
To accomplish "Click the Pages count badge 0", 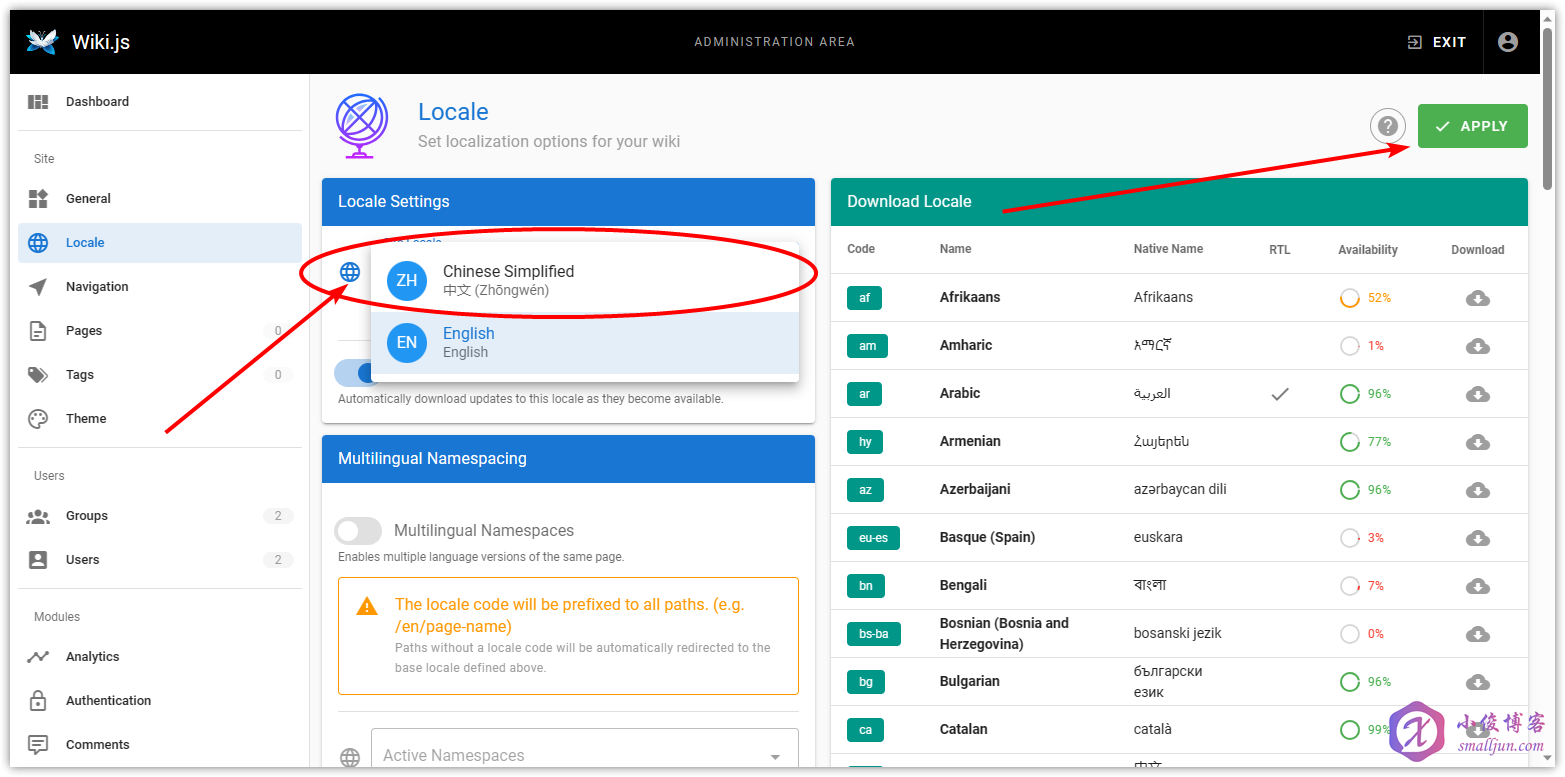I will [x=278, y=331].
